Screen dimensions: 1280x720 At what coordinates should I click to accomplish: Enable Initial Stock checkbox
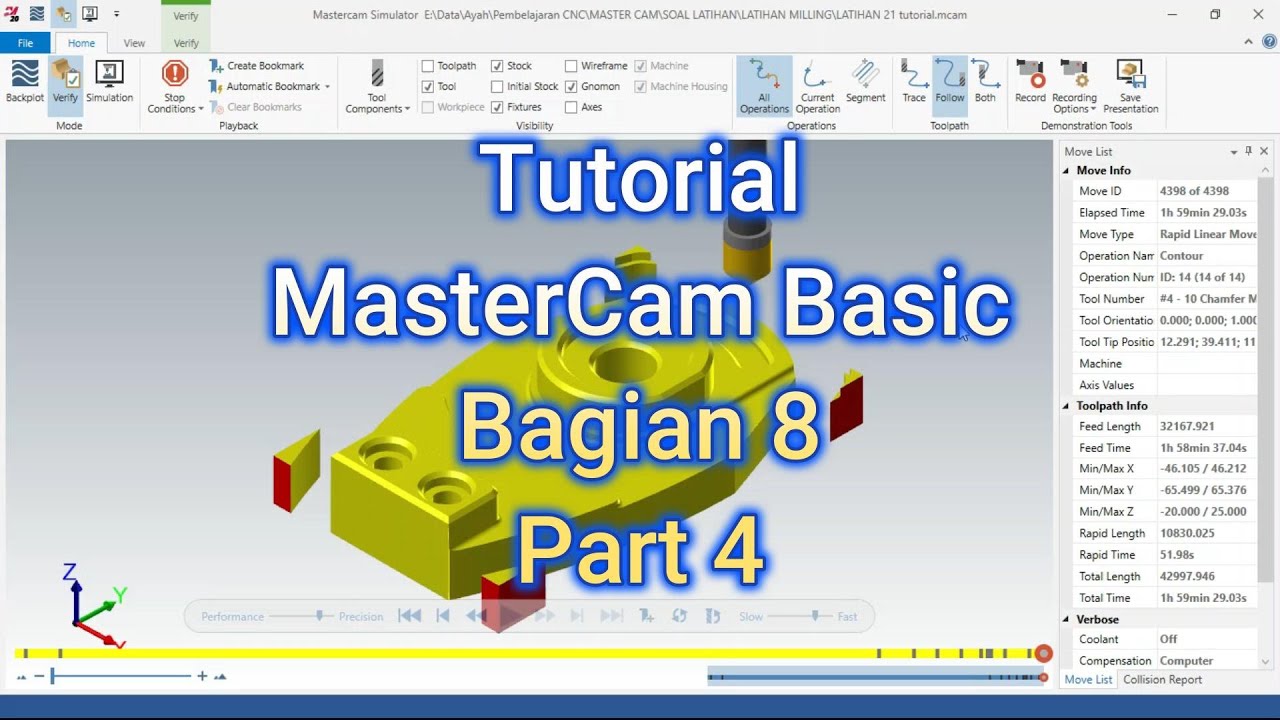point(497,86)
